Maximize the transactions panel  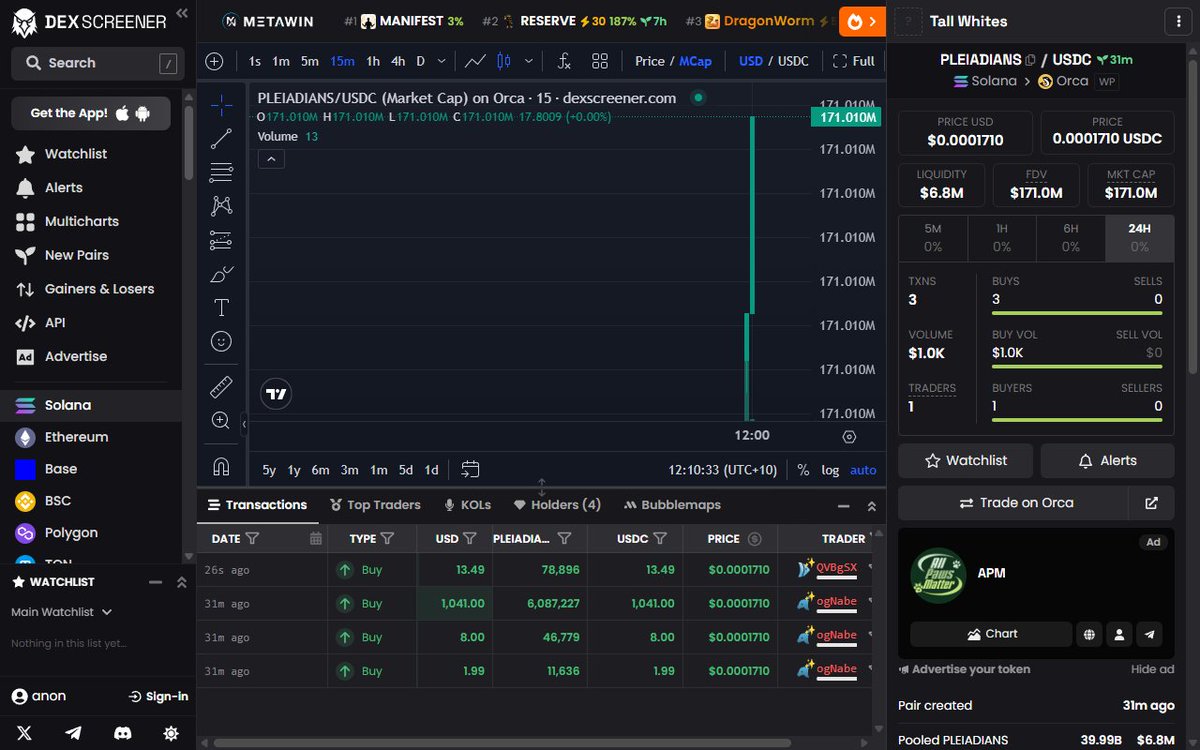(x=871, y=506)
